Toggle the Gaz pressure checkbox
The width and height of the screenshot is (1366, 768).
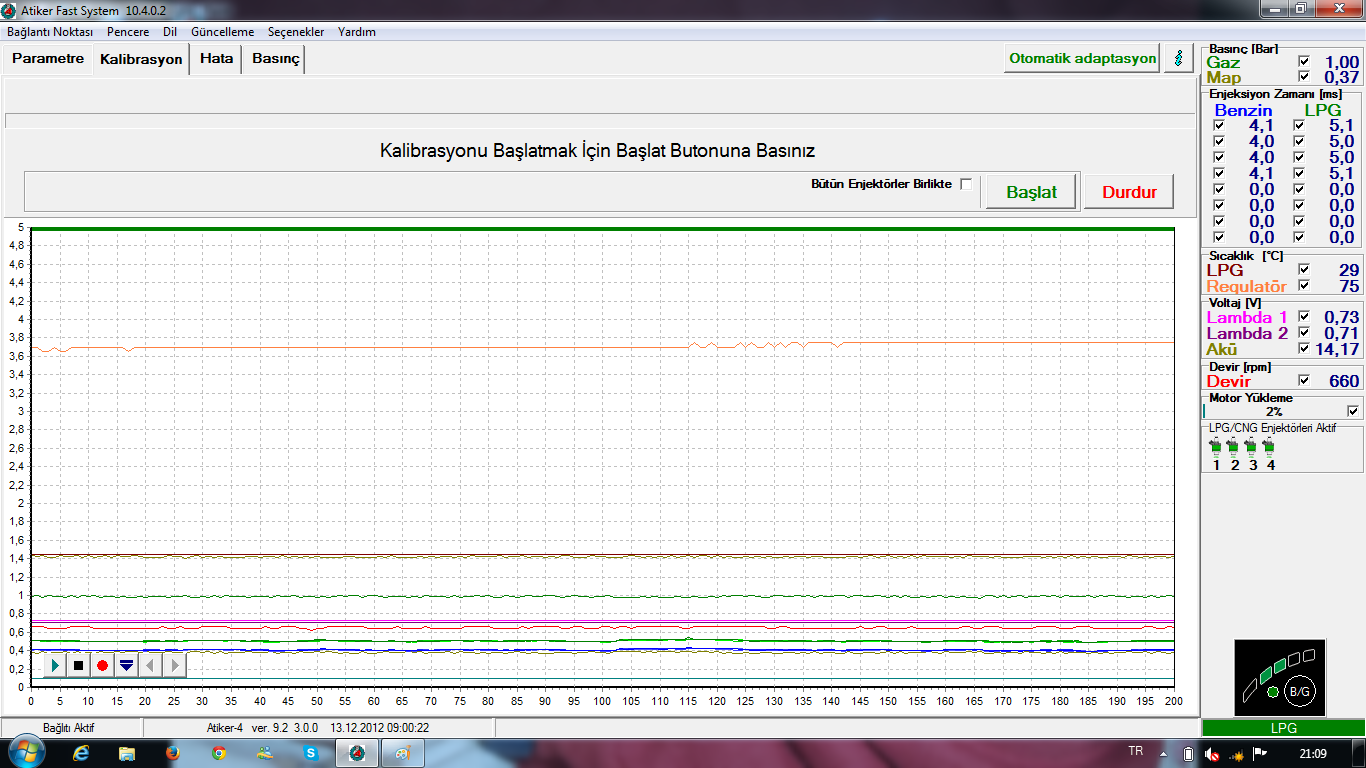(x=1303, y=62)
